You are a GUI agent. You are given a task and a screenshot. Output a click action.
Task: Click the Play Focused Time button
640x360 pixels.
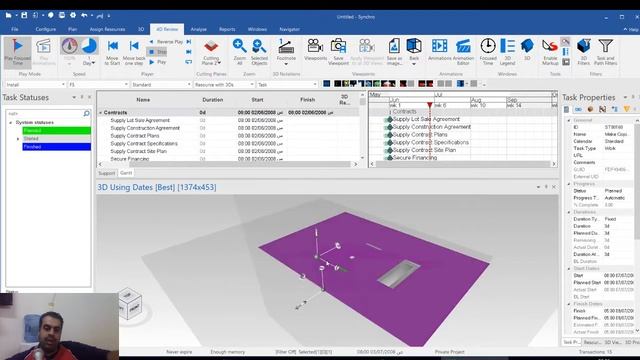coord(18,53)
